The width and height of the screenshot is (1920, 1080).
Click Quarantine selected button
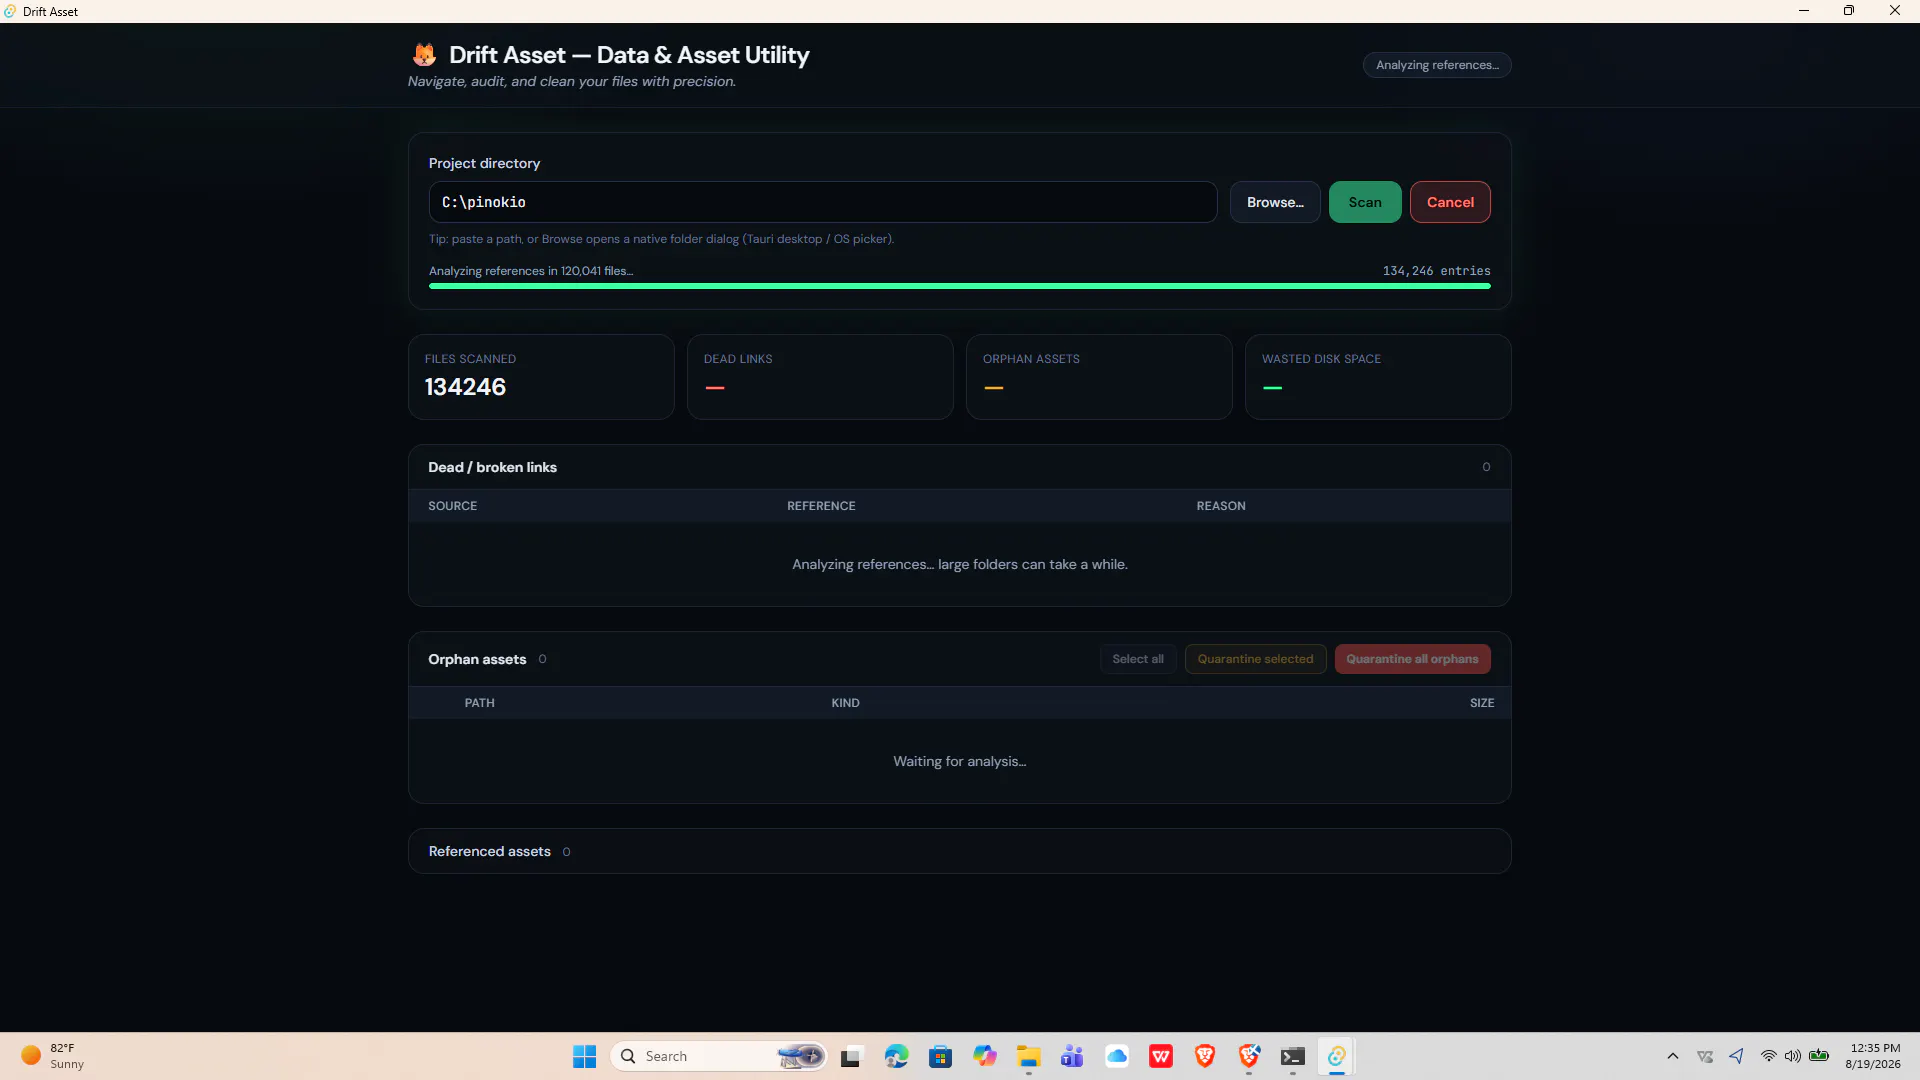(1256, 659)
